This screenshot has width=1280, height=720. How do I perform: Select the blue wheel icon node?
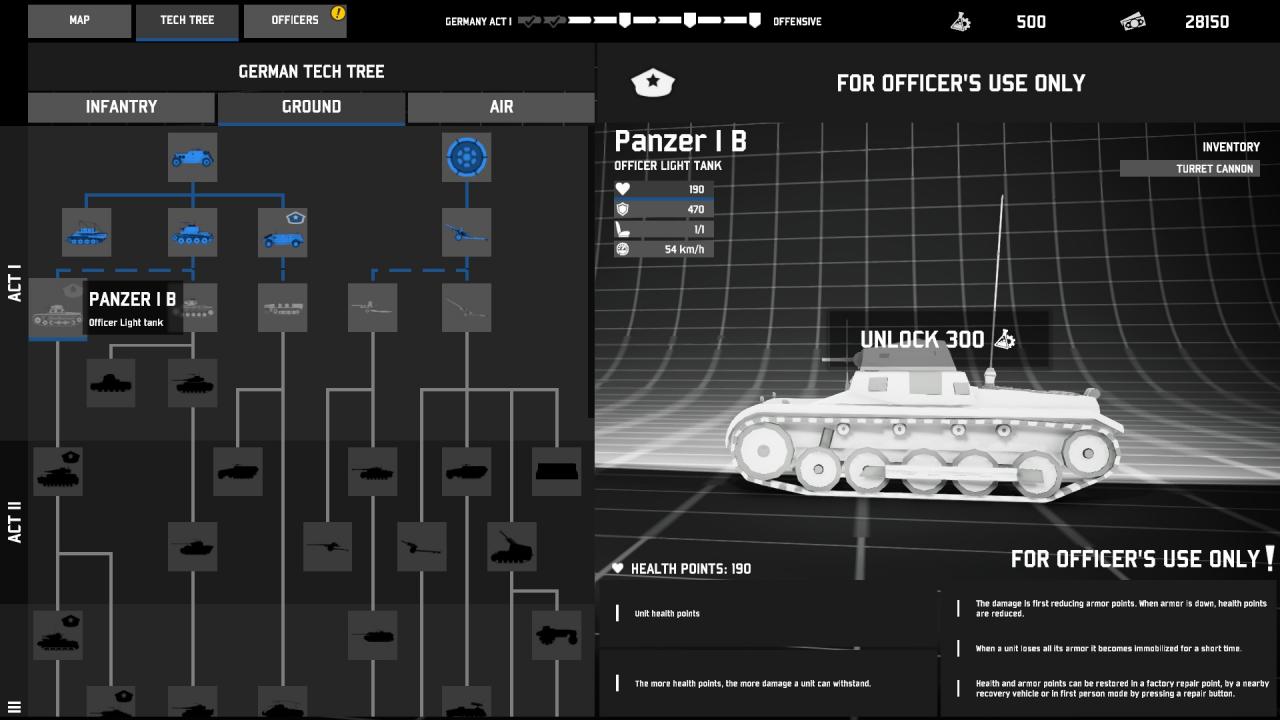tap(466, 158)
